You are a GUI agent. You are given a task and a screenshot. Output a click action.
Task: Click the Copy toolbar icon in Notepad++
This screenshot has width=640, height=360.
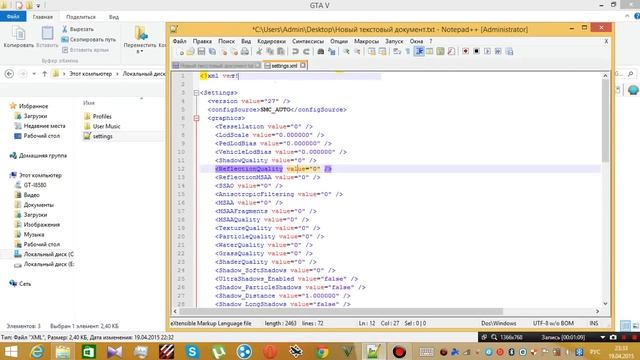tap(270, 51)
